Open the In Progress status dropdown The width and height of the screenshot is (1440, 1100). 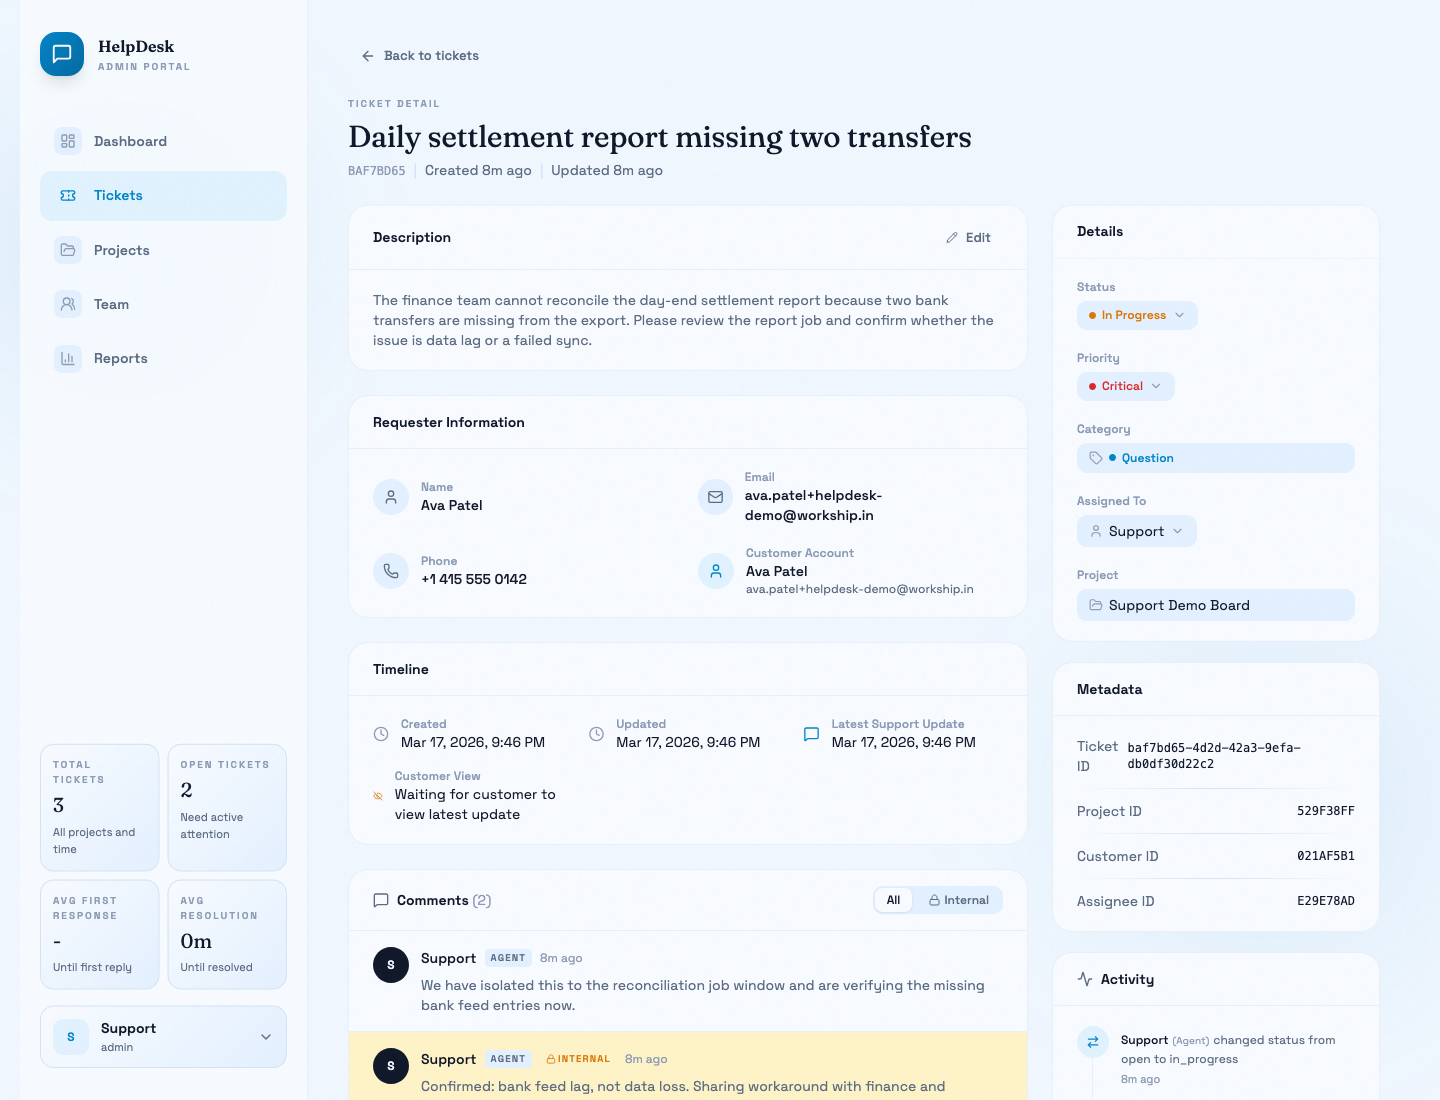click(x=1137, y=315)
